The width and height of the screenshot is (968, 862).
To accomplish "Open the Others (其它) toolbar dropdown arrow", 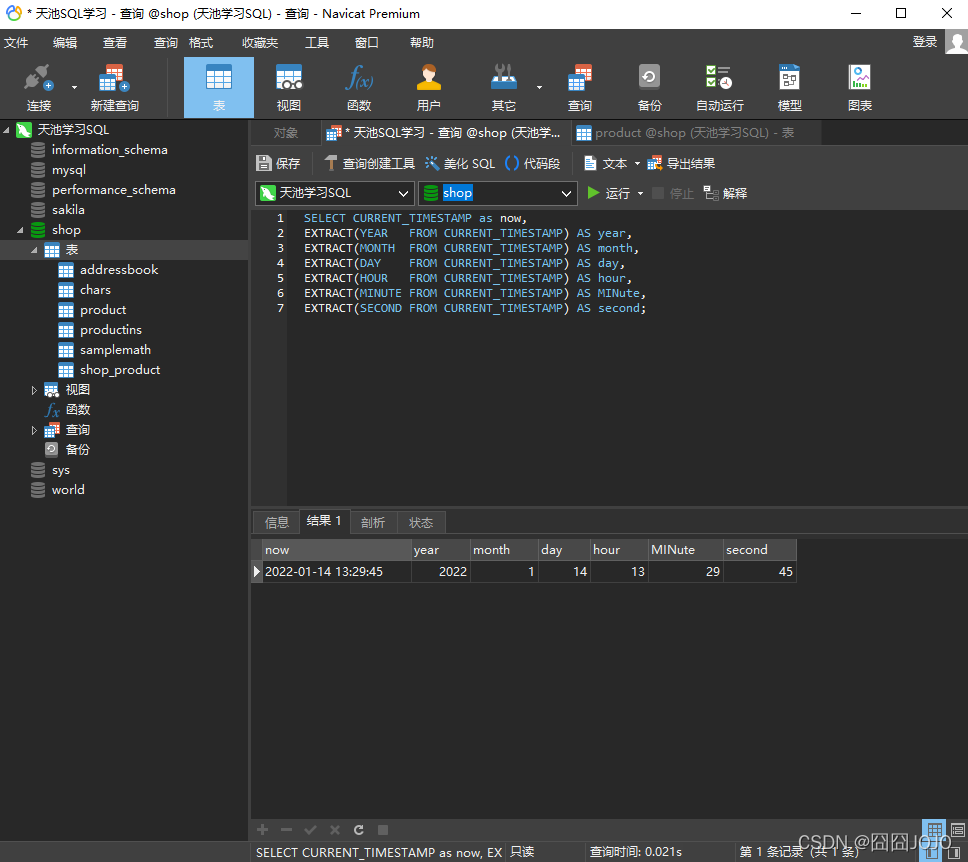I will (x=540, y=88).
